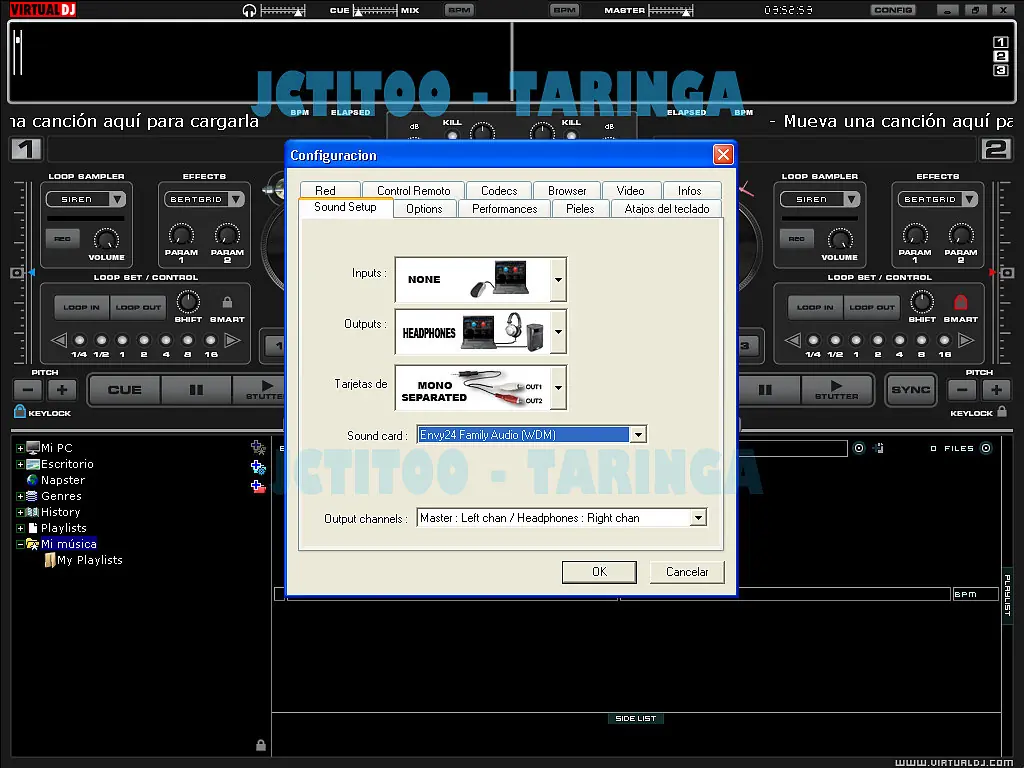Click the left deck KEYLOCK padlock icon
The height and width of the screenshot is (768, 1024).
20,411
